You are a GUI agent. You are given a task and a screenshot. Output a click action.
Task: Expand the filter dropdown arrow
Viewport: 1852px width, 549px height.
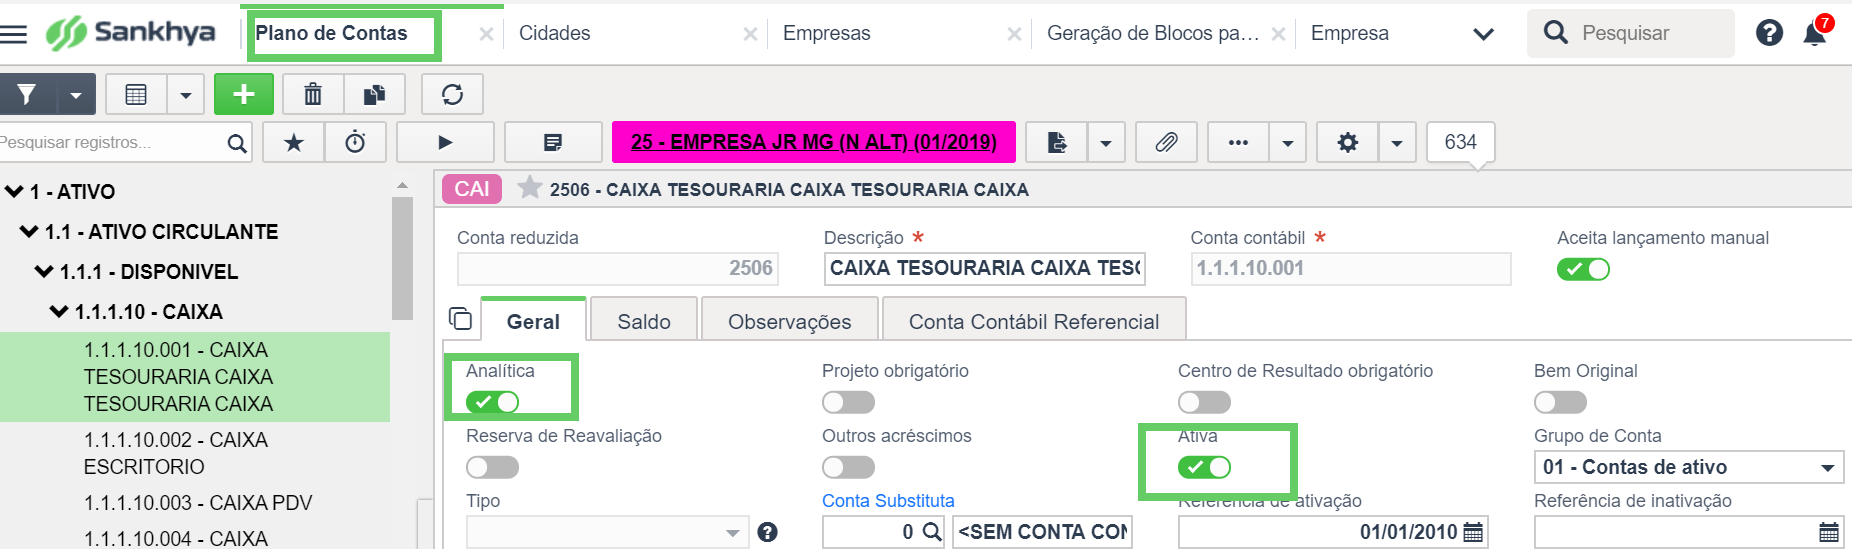click(75, 95)
